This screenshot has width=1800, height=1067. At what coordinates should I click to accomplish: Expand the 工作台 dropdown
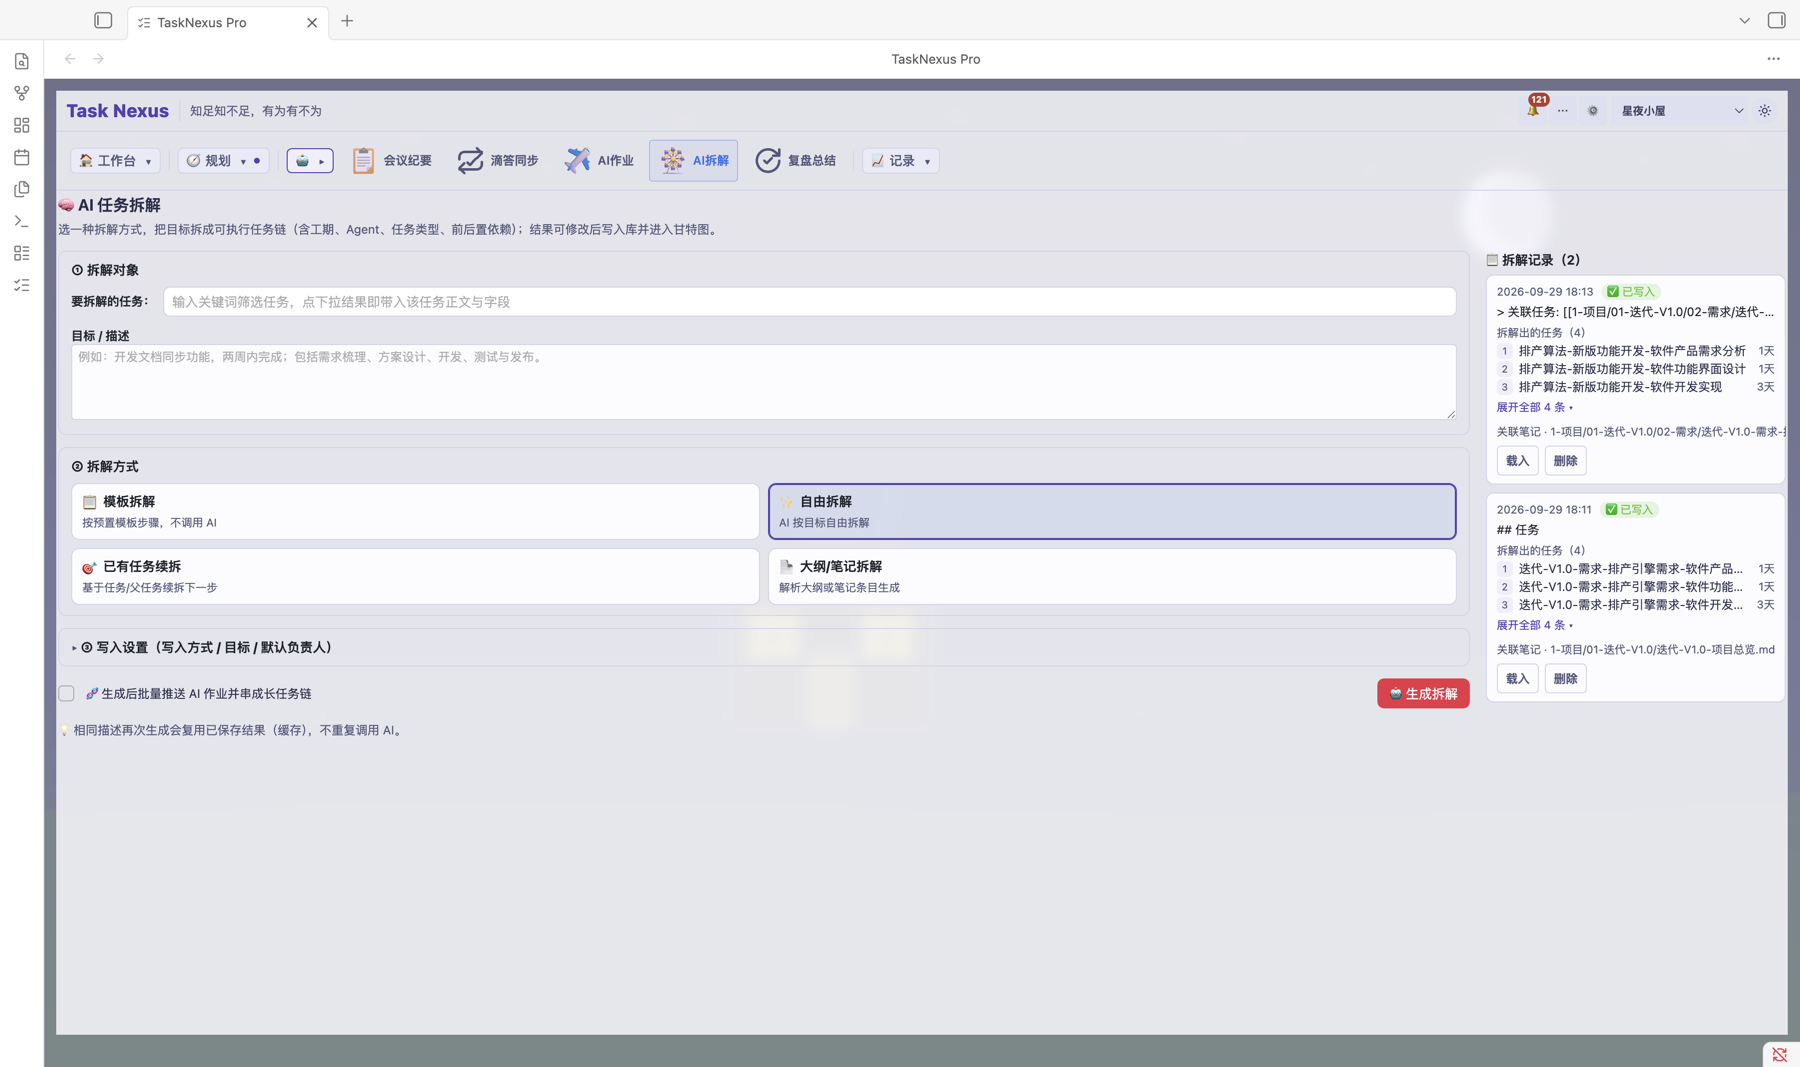click(115, 160)
